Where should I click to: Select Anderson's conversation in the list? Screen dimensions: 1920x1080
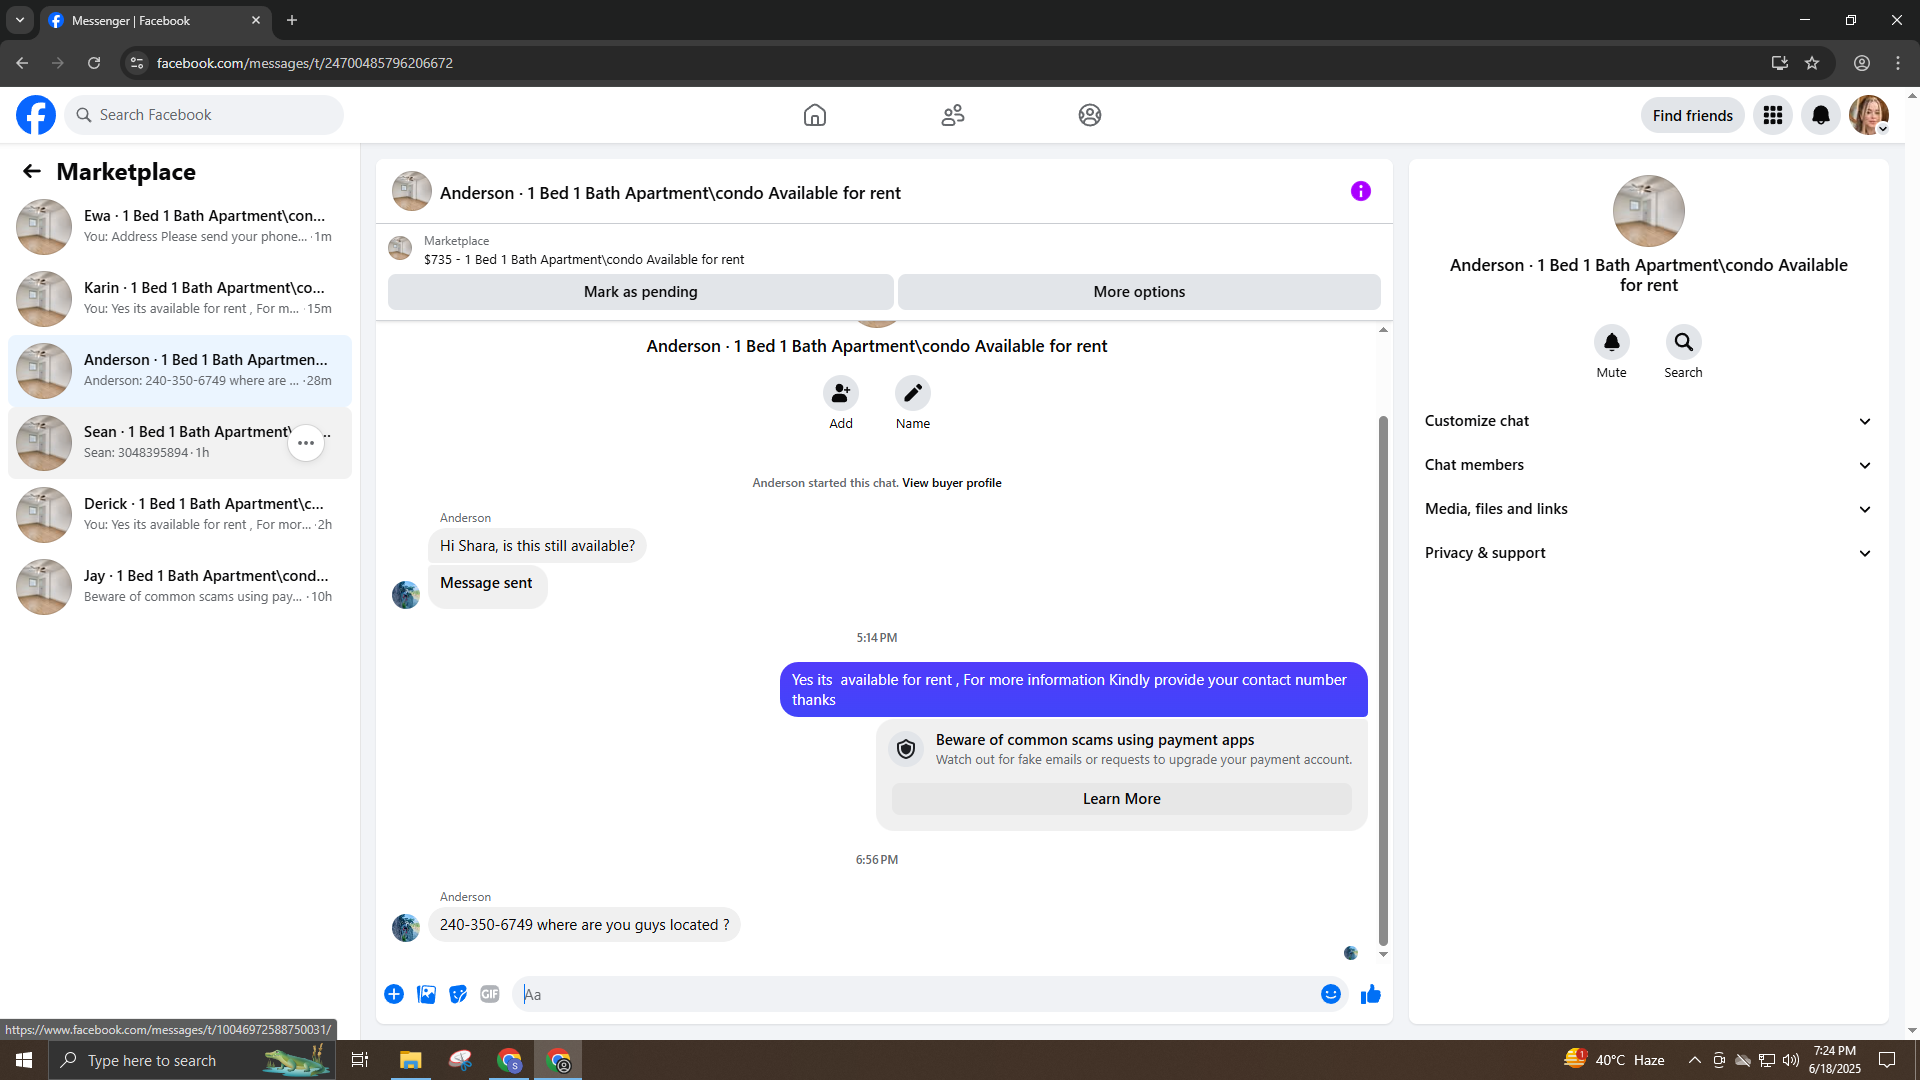[x=180, y=371]
